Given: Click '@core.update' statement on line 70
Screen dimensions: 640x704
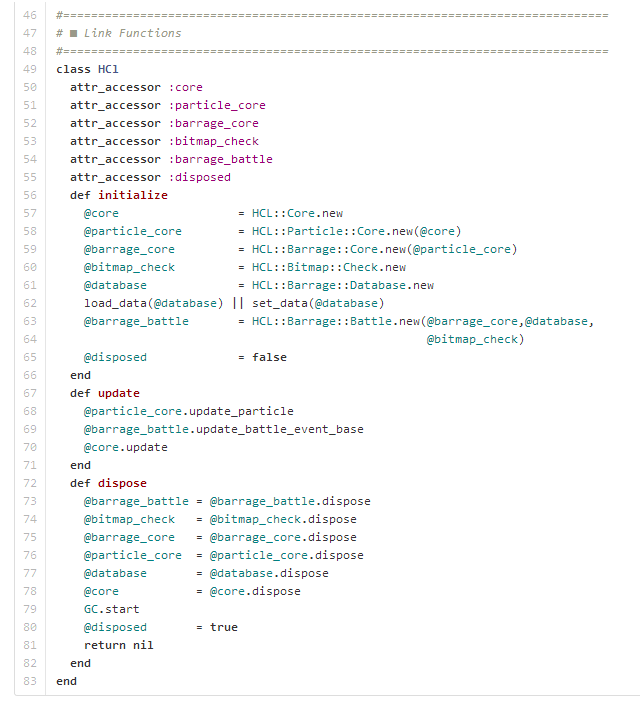Looking at the screenshot, I should point(126,447).
